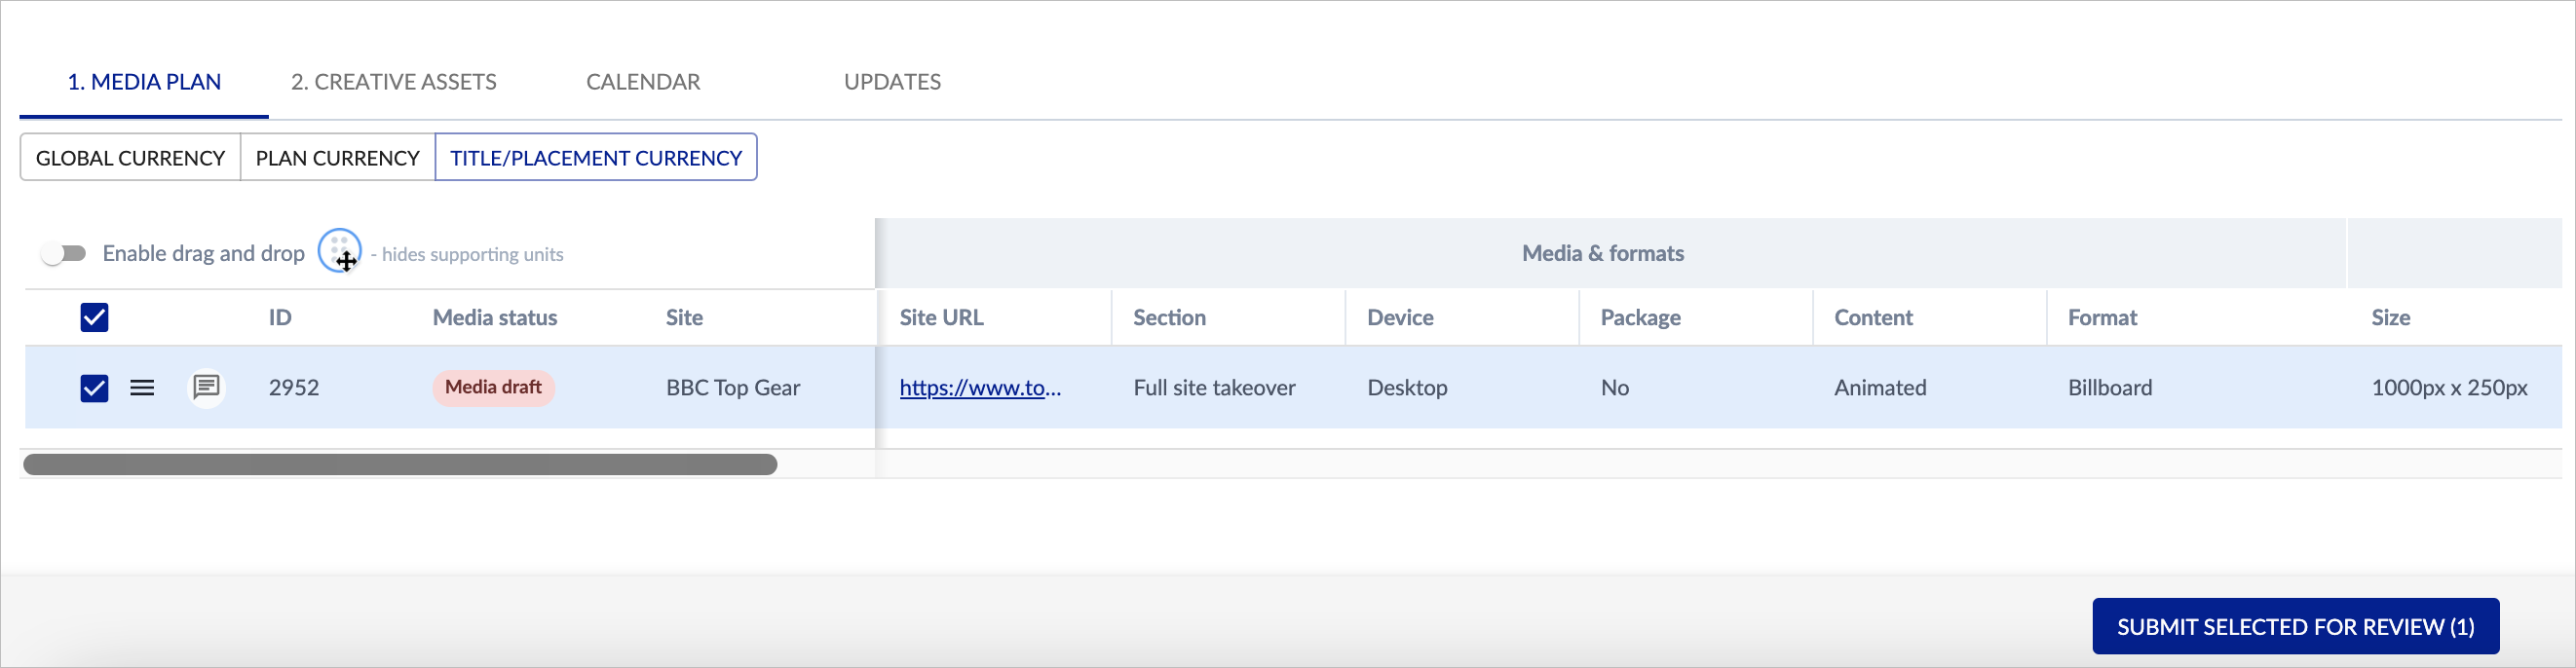This screenshot has width=2576, height=668.
Task: Select the ID cell 2952
Action: pos(293,387)
